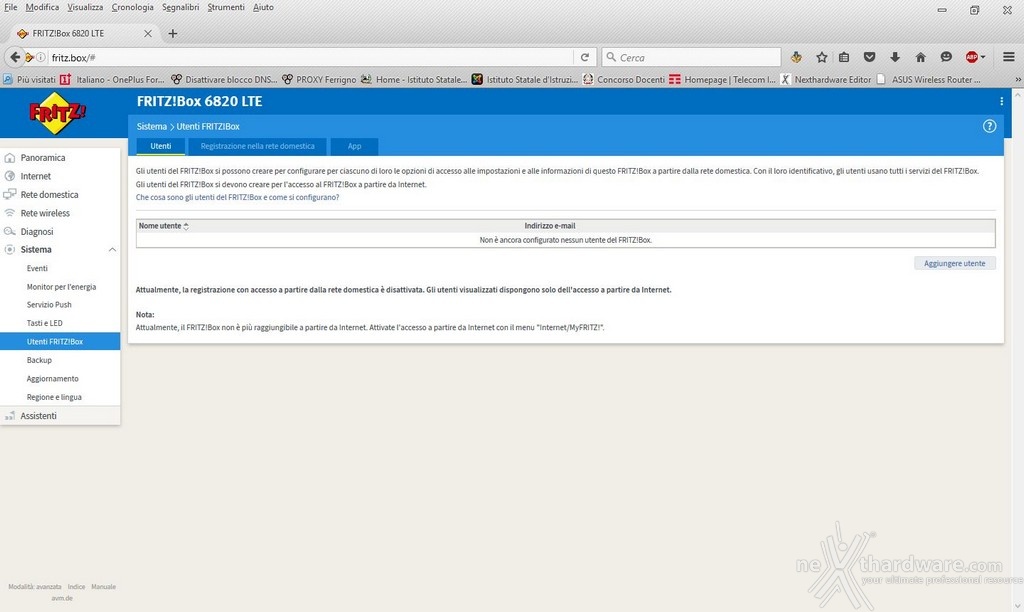The width and height of the screenshot is (1024, 612).
Task: Go to browser home page icon
Action: 920,57
